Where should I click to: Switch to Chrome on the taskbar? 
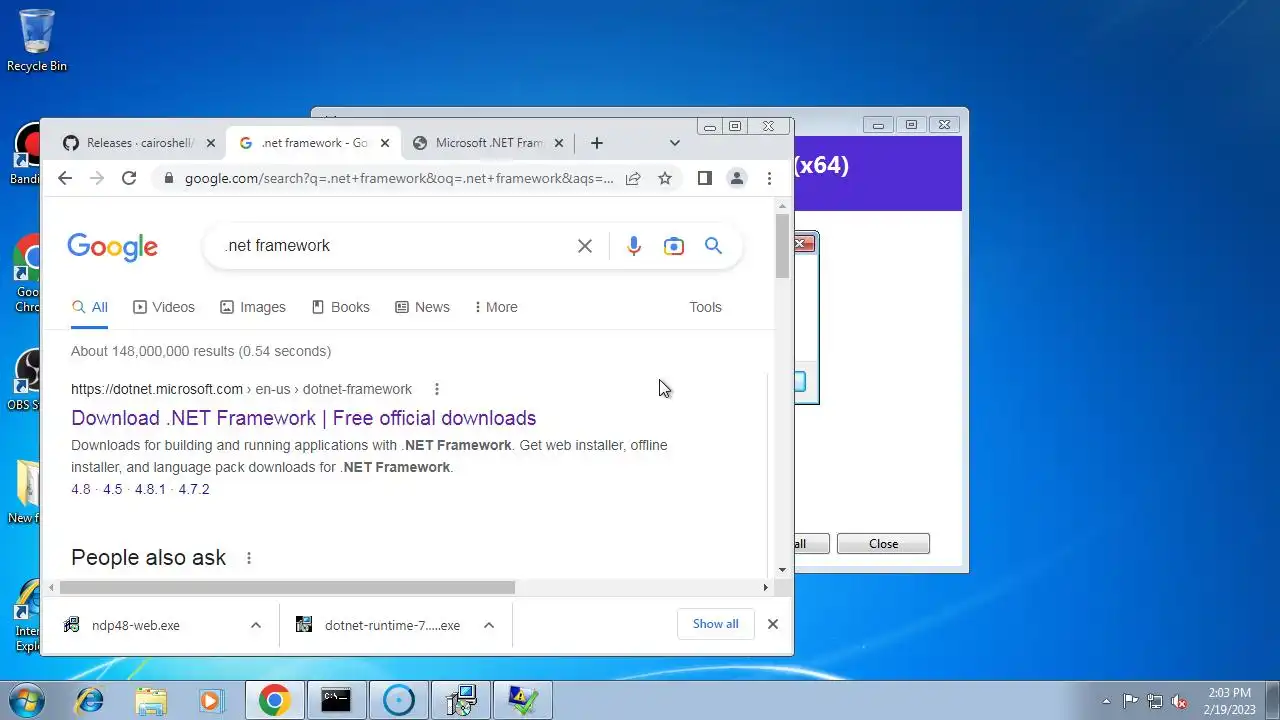[275, 701]
